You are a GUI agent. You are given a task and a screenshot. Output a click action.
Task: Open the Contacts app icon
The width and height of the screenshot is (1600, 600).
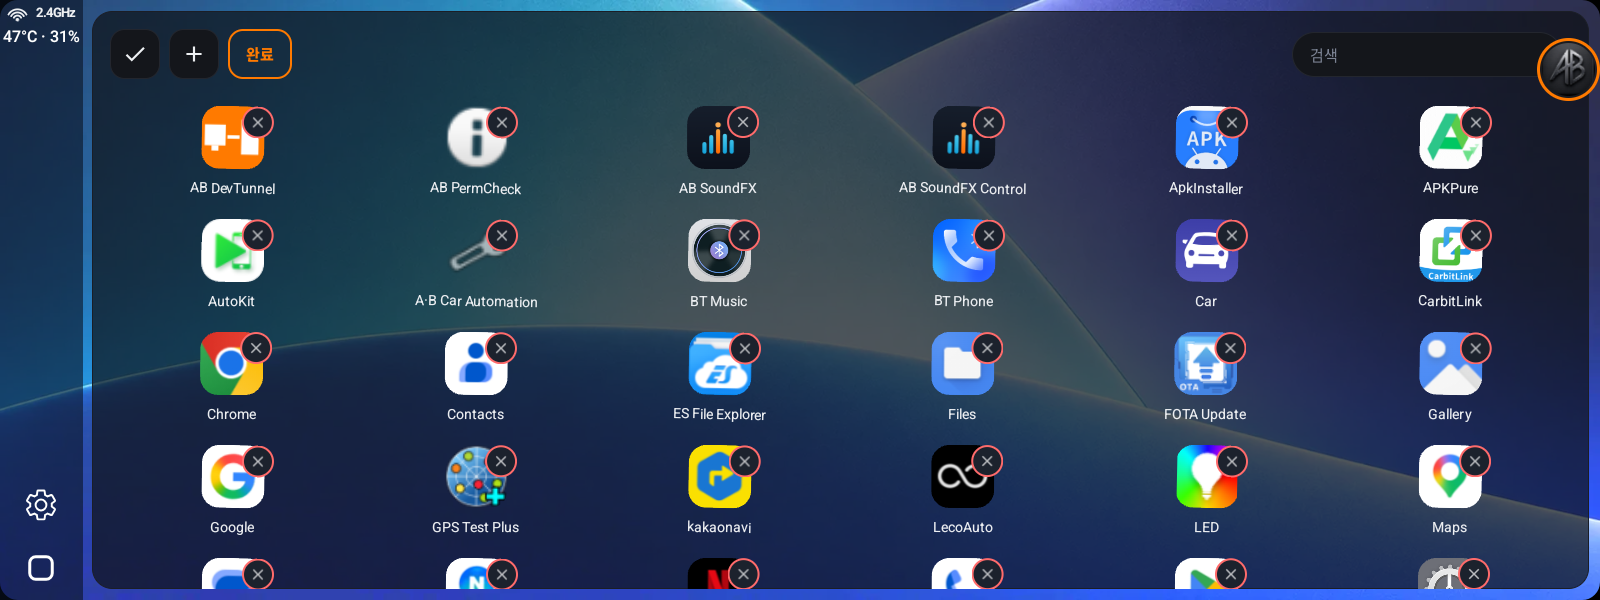(x=476, y=364)
